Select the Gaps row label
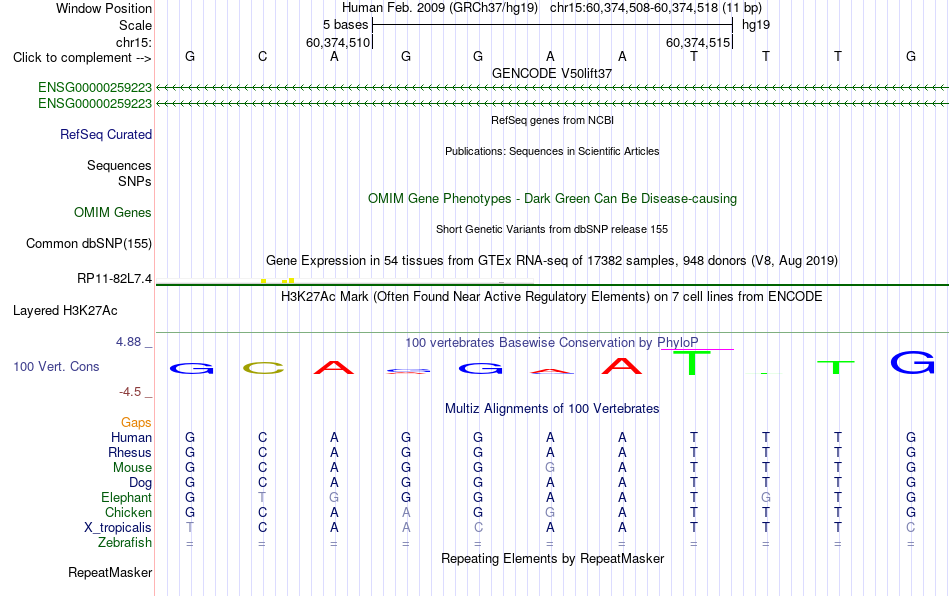 (x=136, y=422)
